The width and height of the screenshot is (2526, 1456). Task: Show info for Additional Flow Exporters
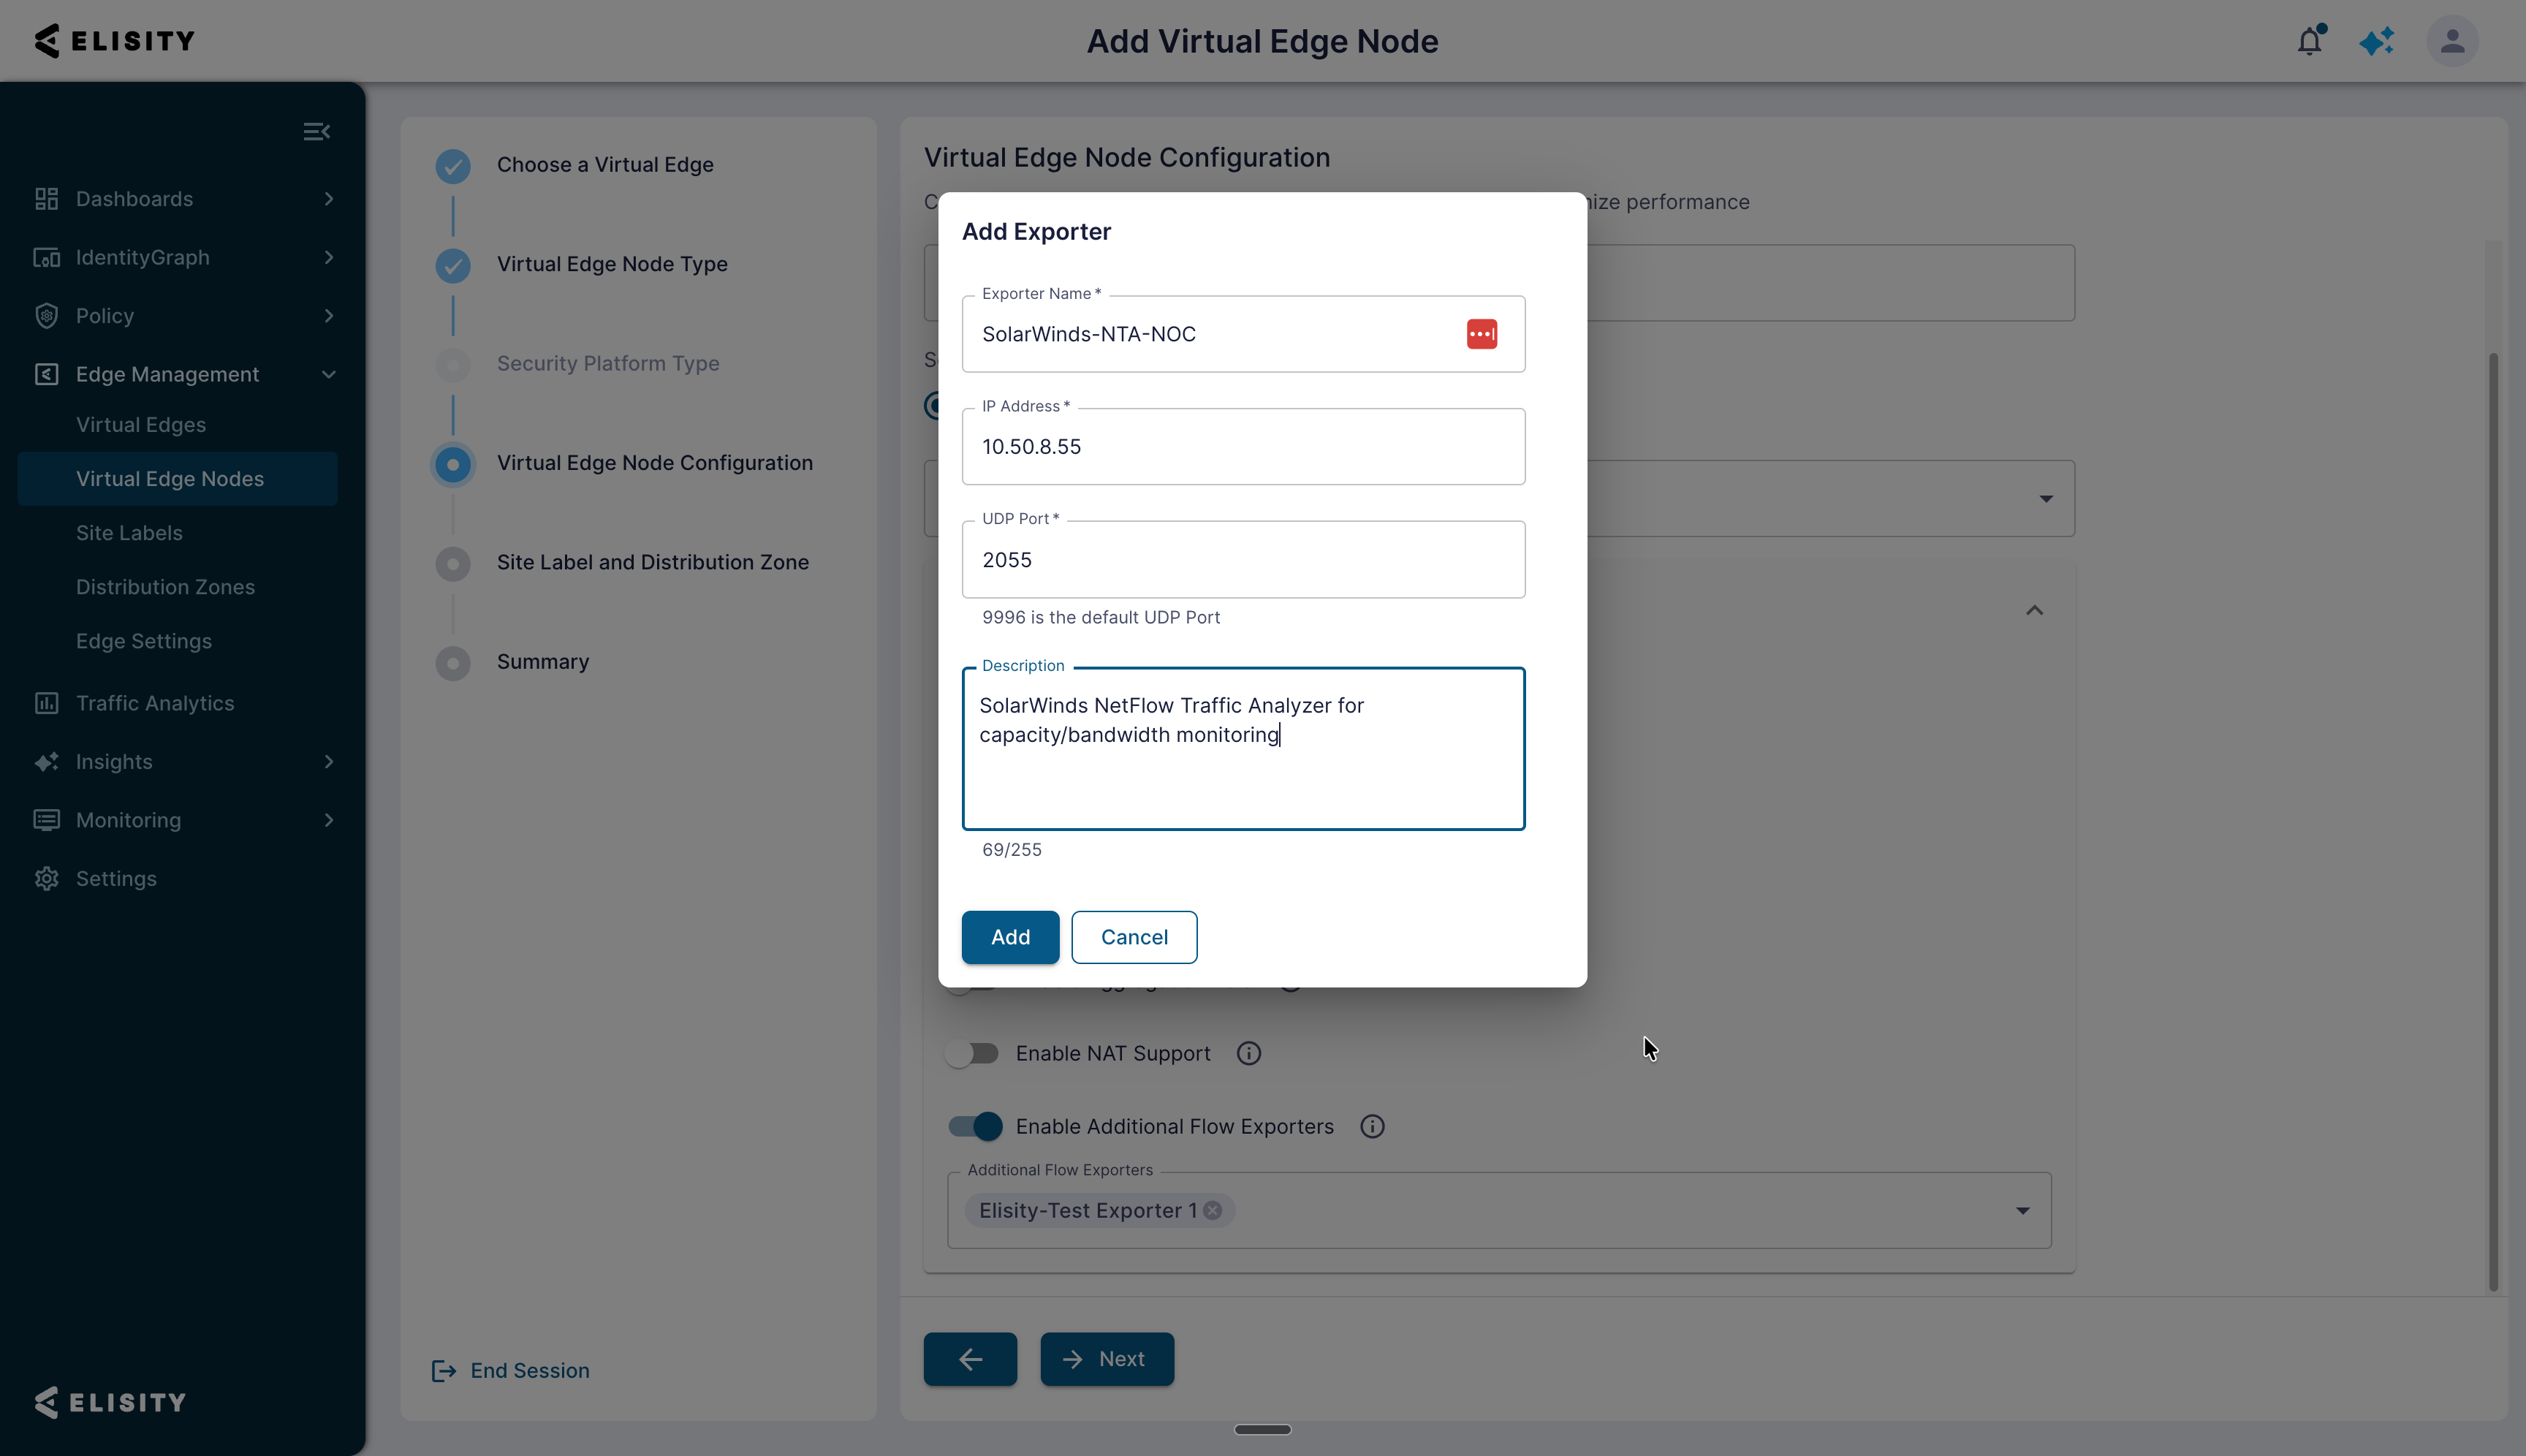[x=1372, y=1127]
